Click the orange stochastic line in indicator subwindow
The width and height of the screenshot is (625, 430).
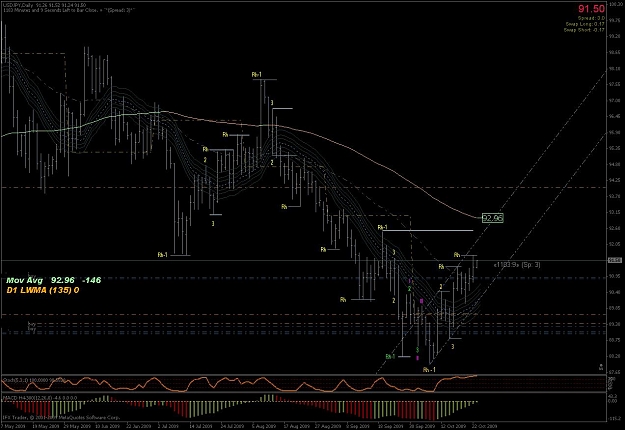coord(239,382)
